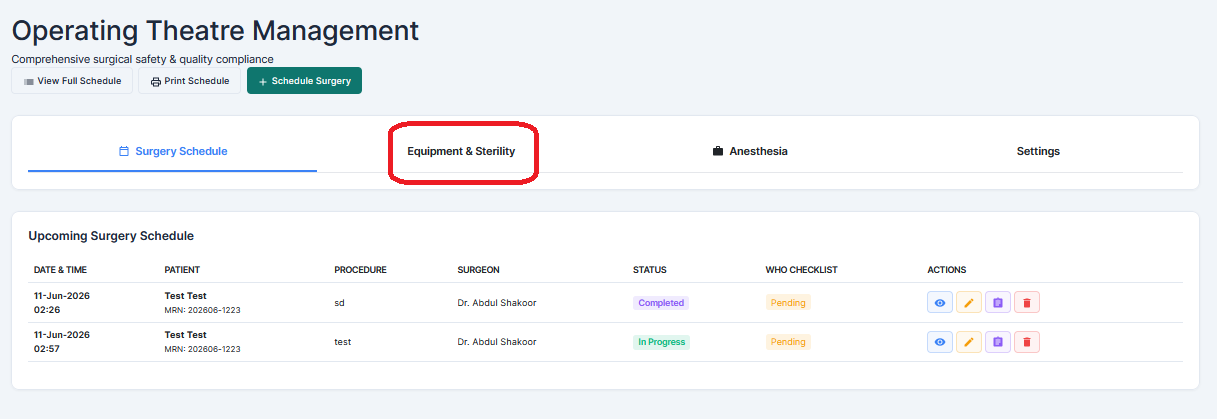The height and width of the screenshot is (420, 1222).
Task: Click the View Full Schedule button
Action: pyautogui.click(x=72, y=81)
